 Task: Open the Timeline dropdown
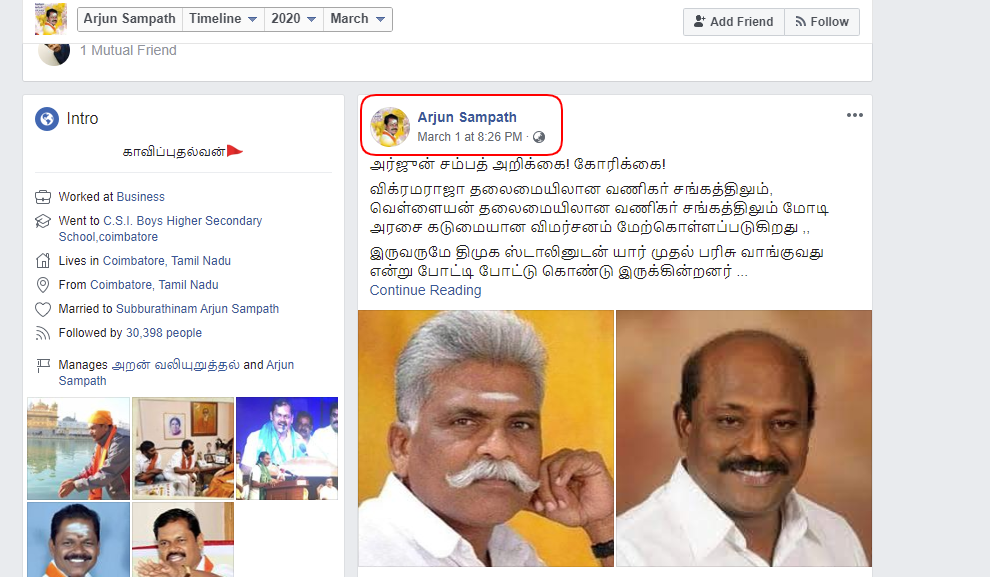(x=223, y=19)
